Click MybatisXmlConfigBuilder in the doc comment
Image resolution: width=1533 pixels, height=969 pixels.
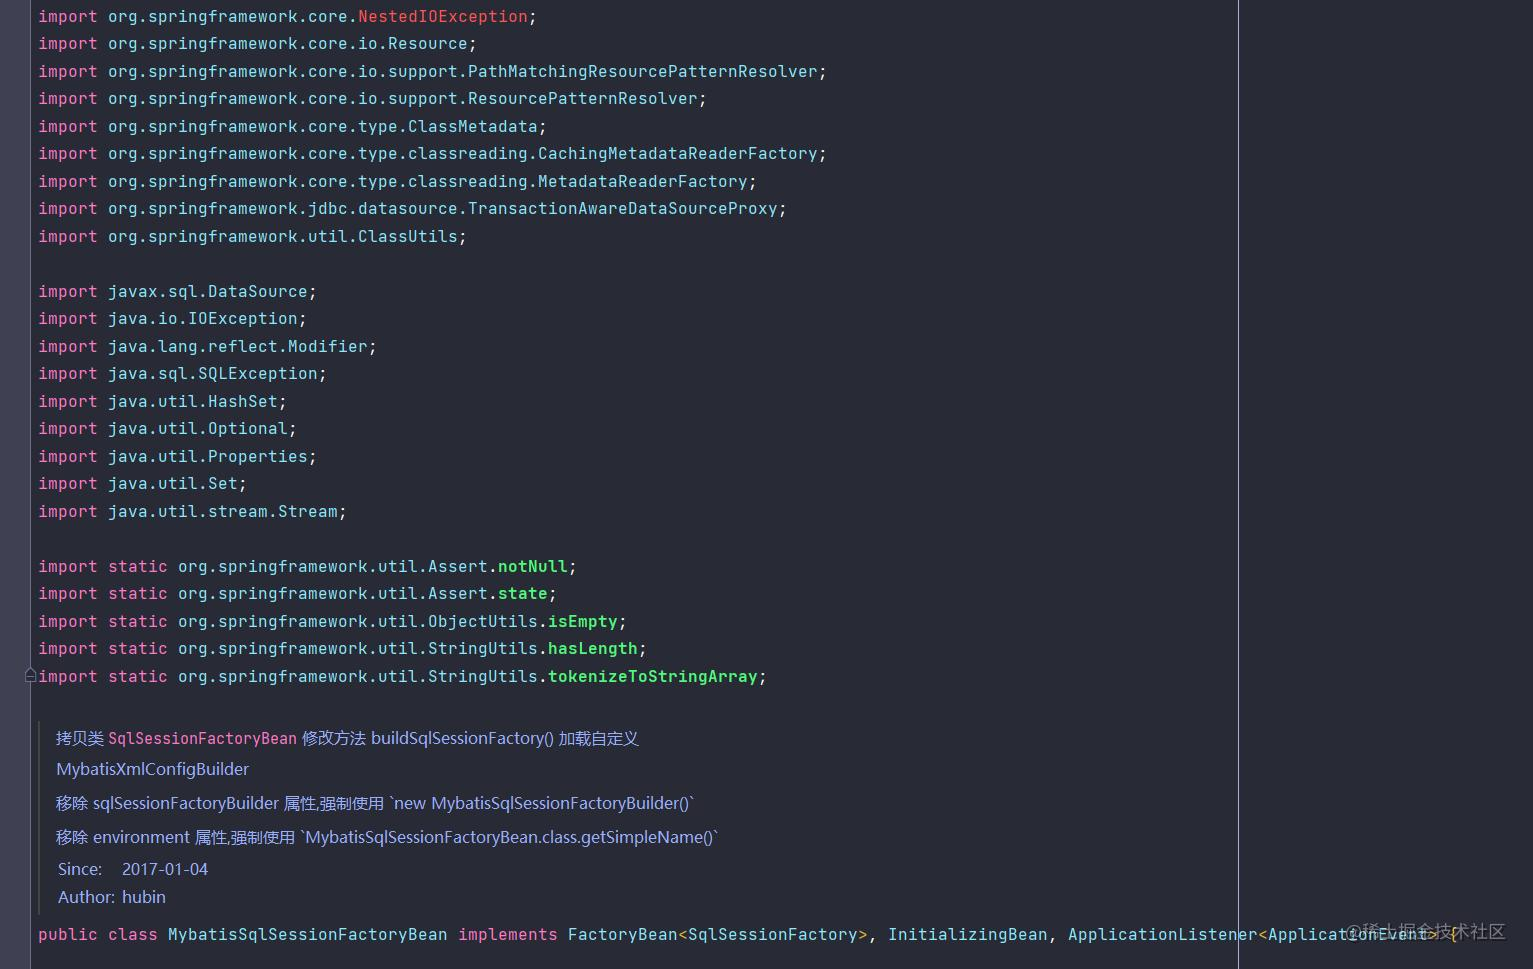tap(153, 770)
